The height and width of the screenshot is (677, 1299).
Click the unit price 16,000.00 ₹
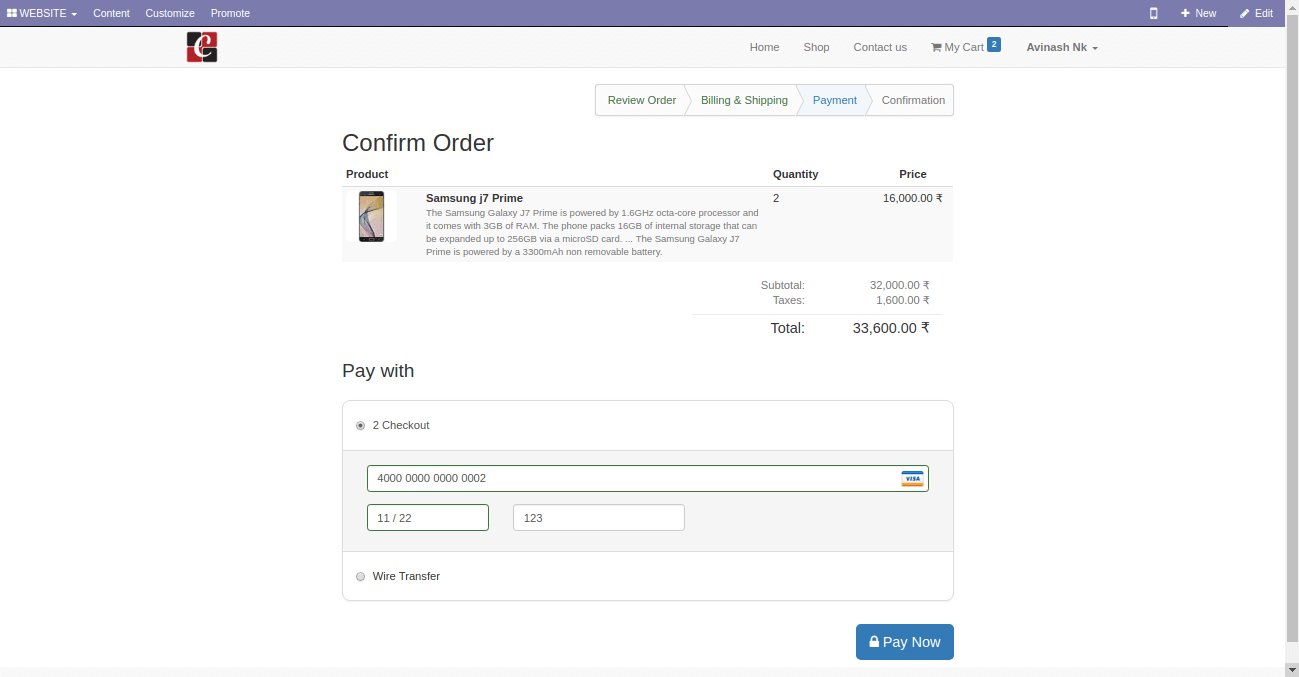912,198
